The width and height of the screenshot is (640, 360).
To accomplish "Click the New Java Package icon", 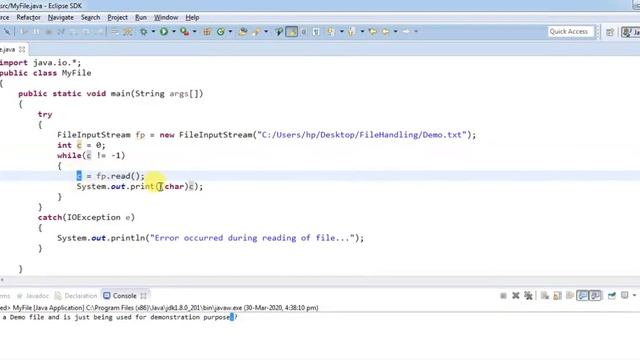I will point(207,31).
